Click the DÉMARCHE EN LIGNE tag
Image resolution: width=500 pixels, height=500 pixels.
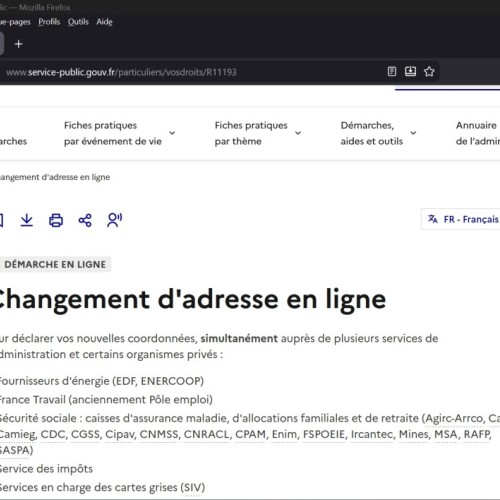(55, 264)
